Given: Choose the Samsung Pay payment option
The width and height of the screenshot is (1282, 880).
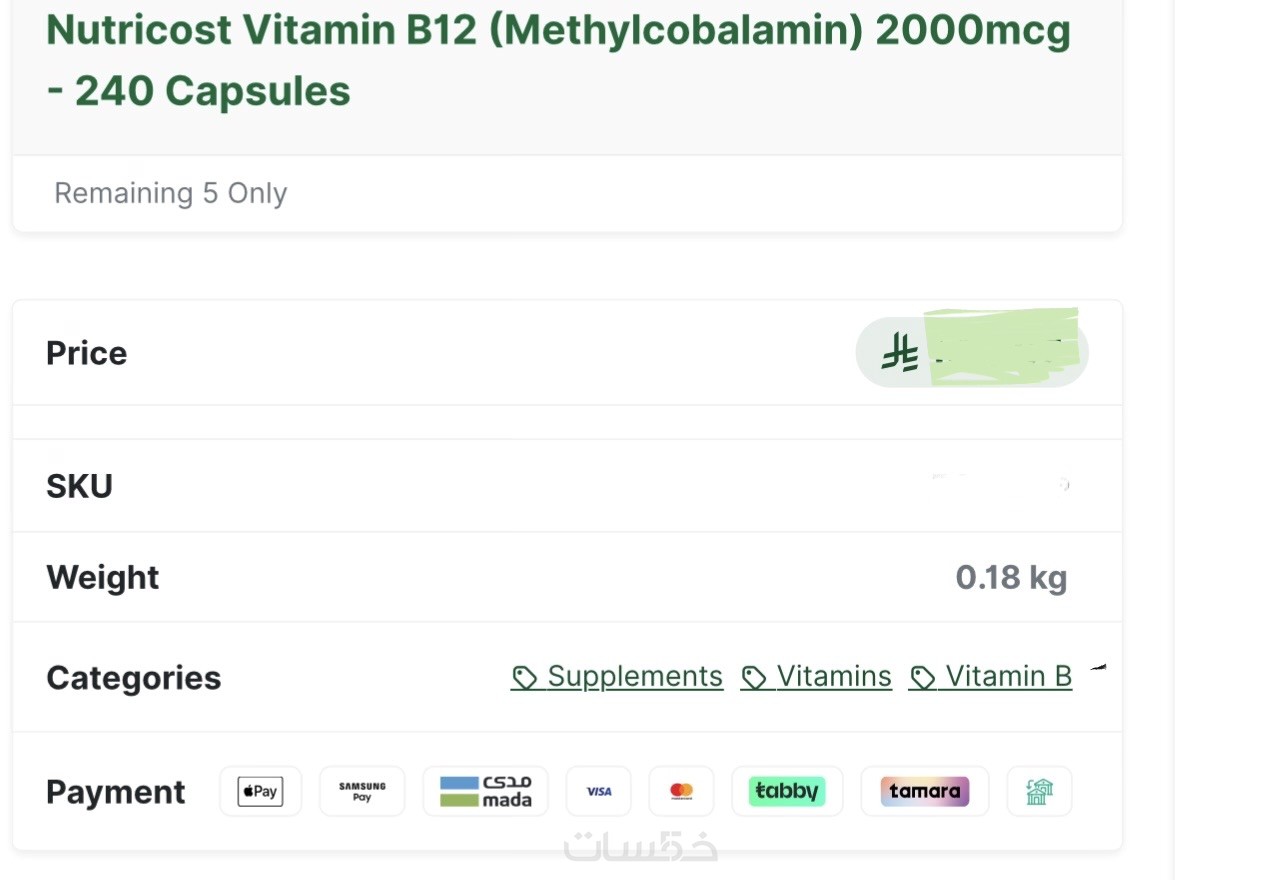Looking at the screenshot, I should (x=362, y=792).
